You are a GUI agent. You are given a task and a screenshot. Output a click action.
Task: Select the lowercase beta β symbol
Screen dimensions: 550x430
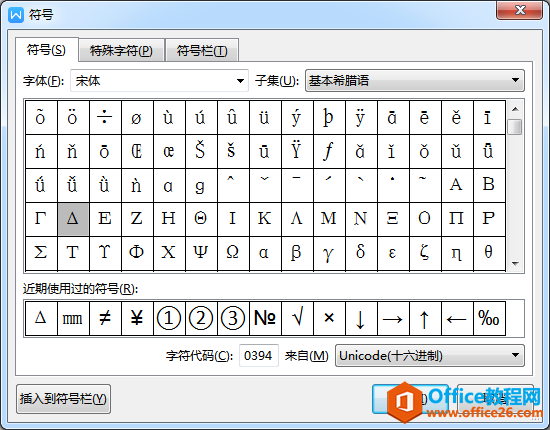pos(297,253)
